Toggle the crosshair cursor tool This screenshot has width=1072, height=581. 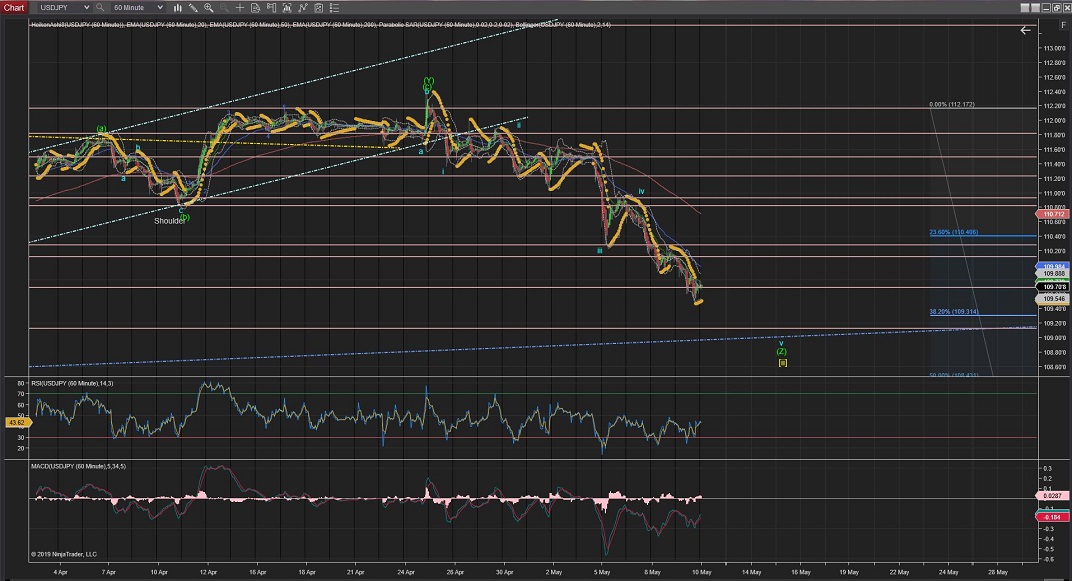pyautogui.click(x=241, y=7)
